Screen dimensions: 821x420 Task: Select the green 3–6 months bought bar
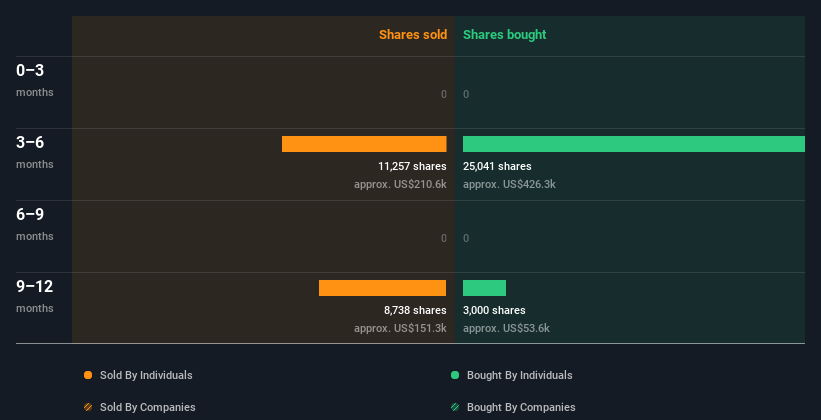click(634, 144)
